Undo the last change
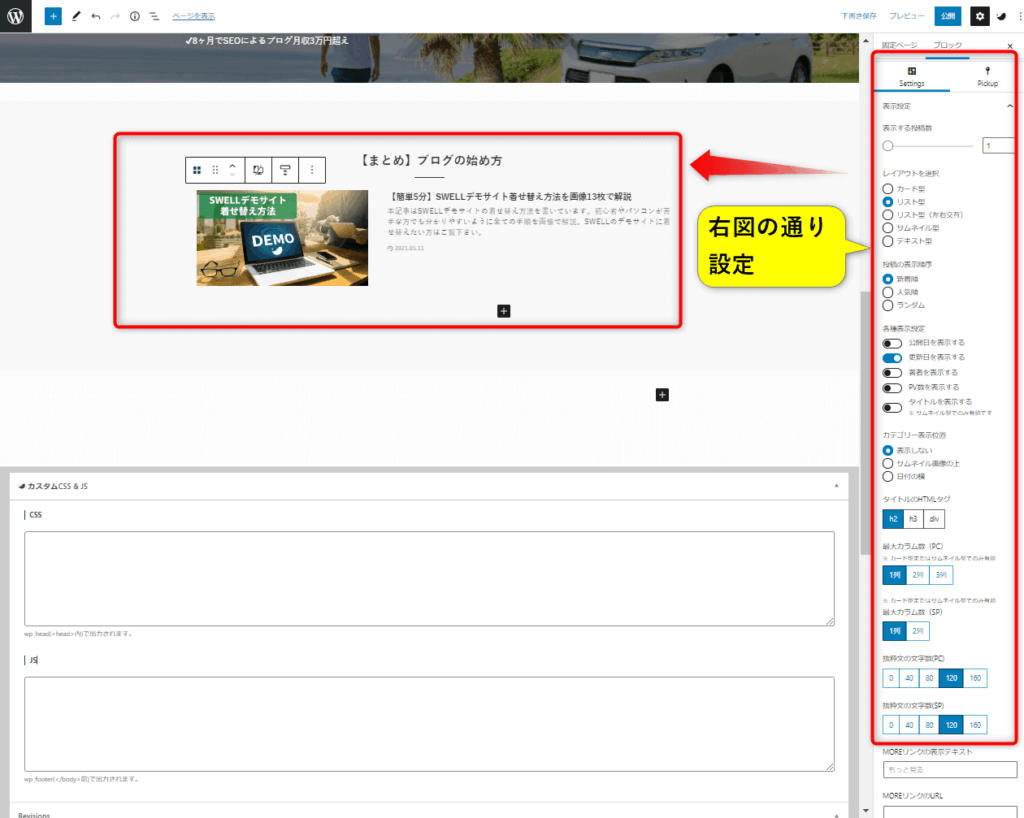1024x818 pixels. coord(96,16)
